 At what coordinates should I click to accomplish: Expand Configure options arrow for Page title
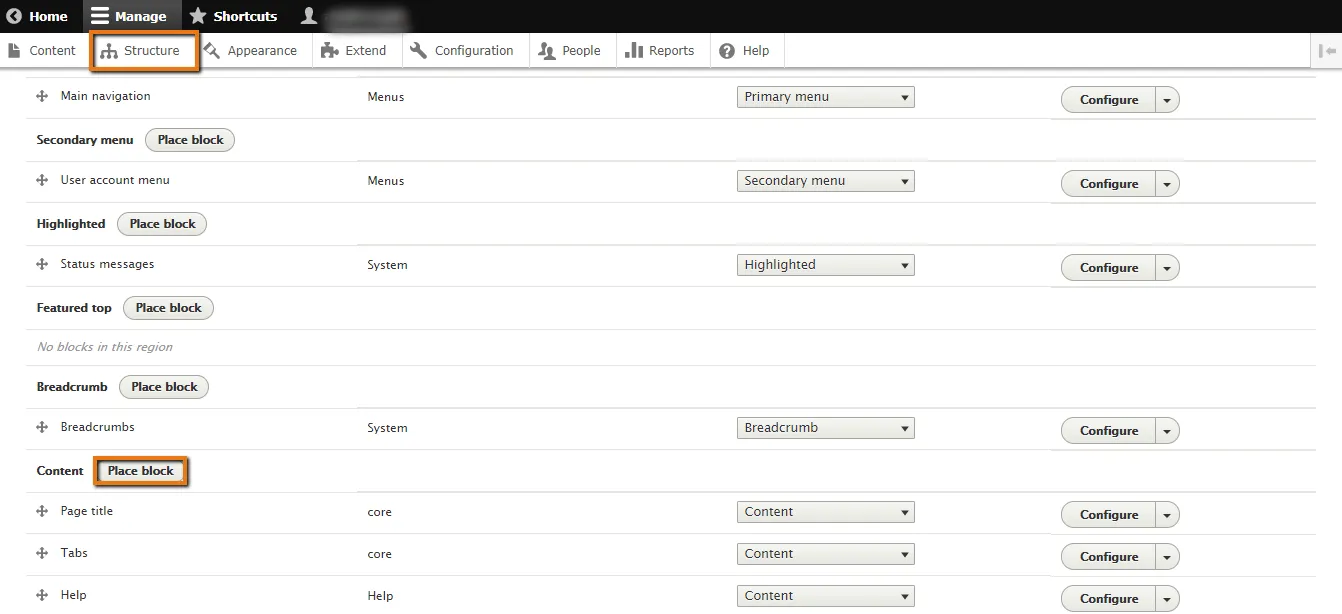coord(1167,515)
